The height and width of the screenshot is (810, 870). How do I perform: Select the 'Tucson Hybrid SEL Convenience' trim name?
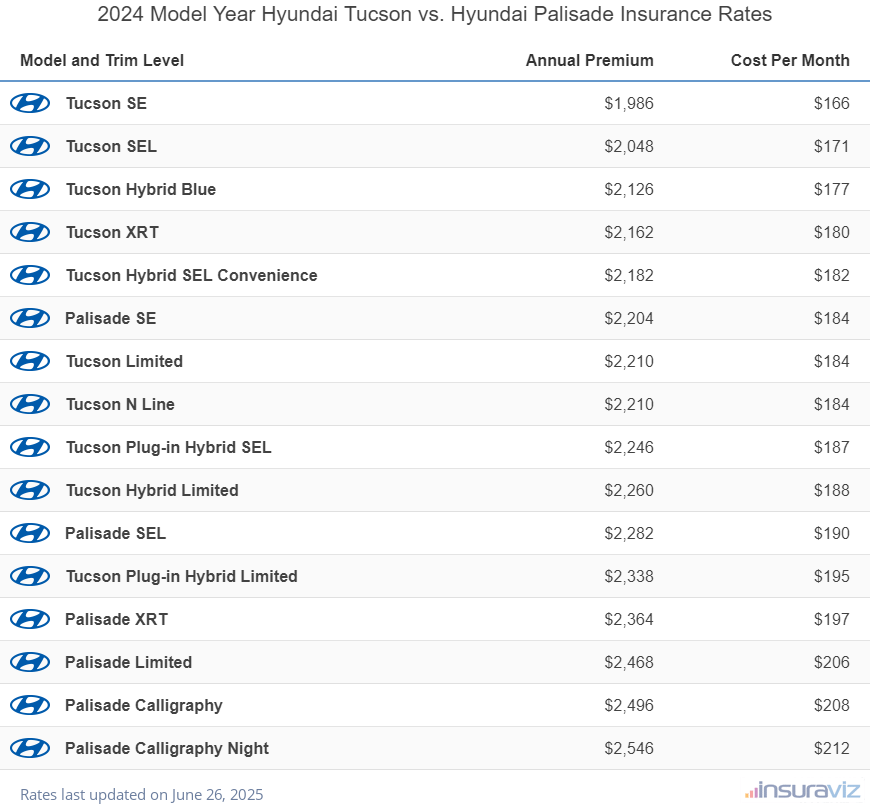(x=191, y=275)
